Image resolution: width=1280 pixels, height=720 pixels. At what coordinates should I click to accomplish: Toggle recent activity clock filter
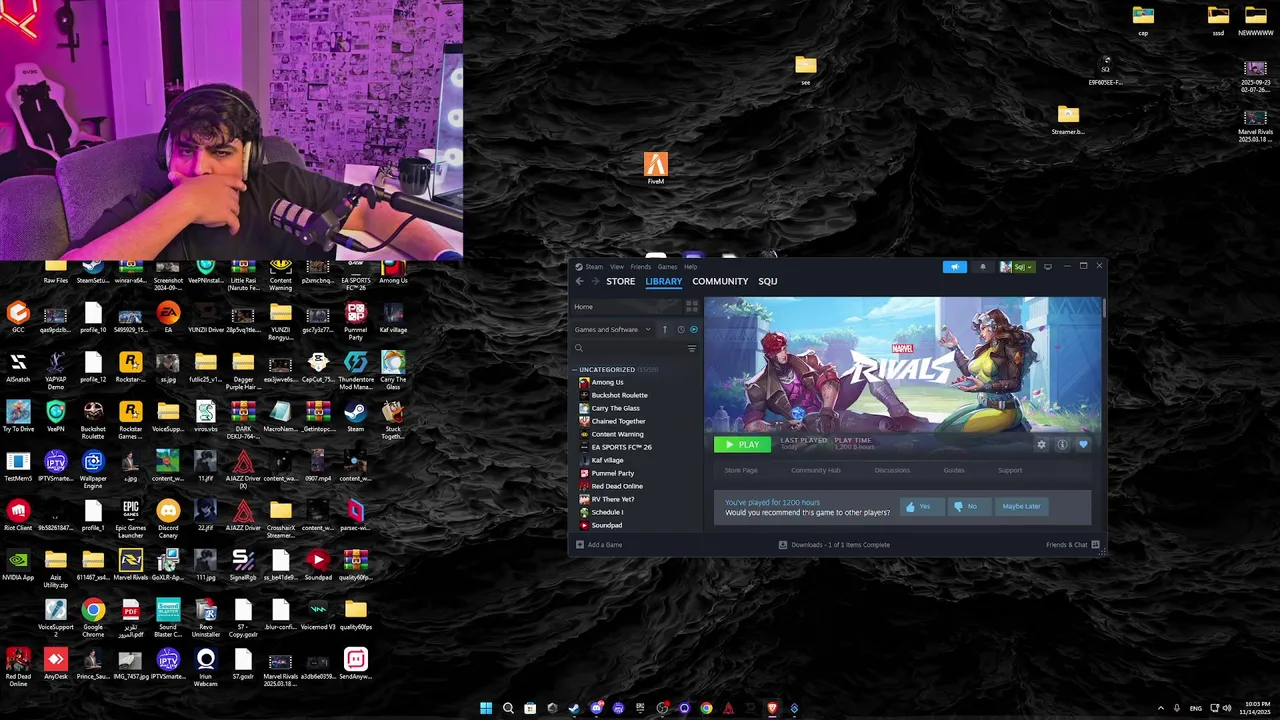coord(681,329)
